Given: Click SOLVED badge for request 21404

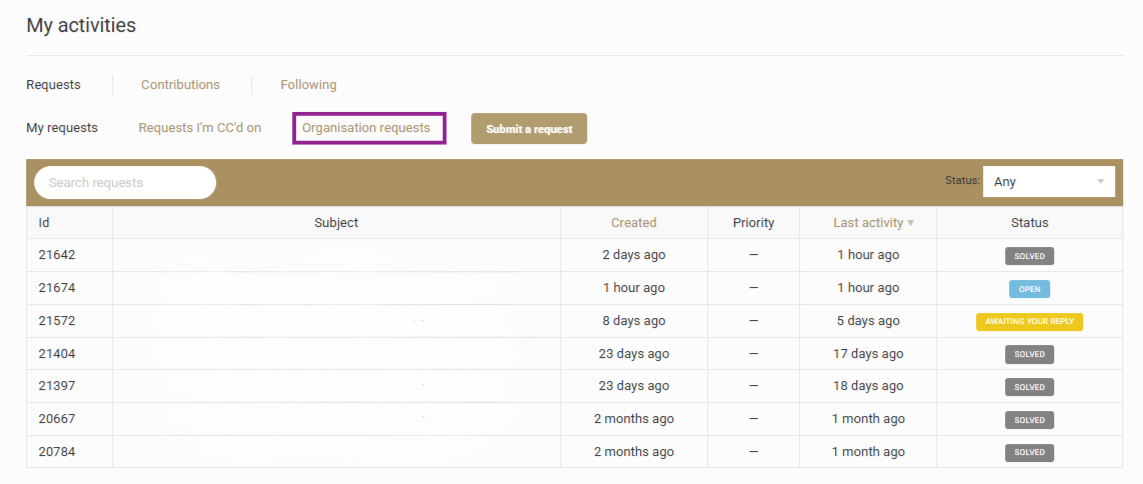Looking at the screenshot, I should pos(1029,354).
